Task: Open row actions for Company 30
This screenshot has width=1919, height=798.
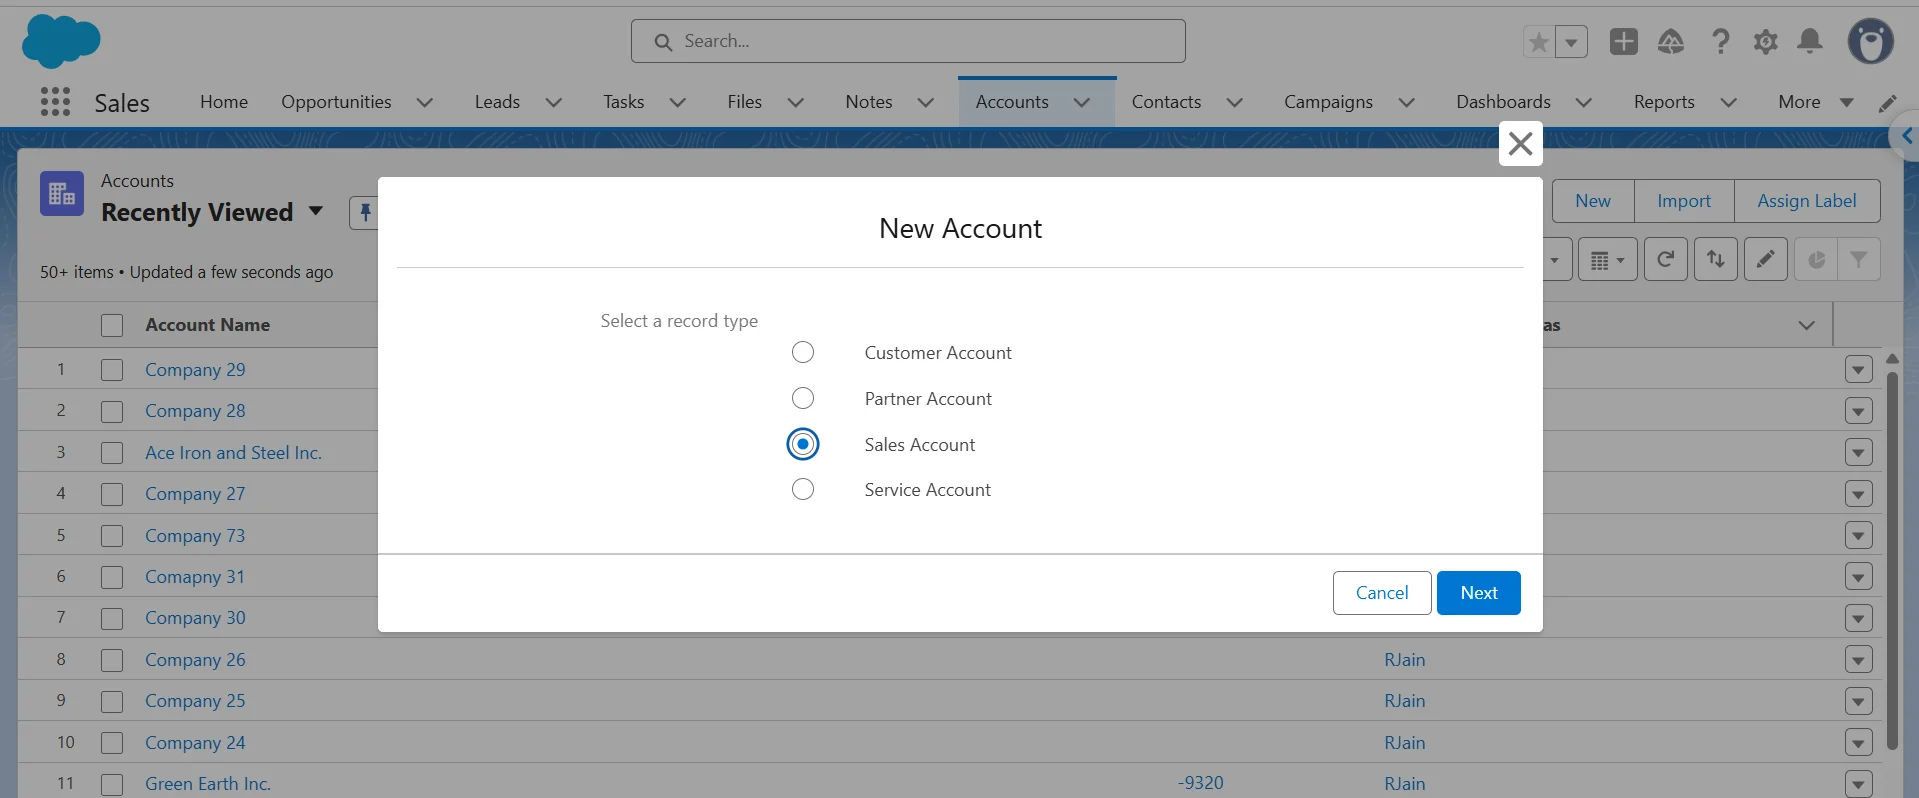Action: coord(1858,618)
